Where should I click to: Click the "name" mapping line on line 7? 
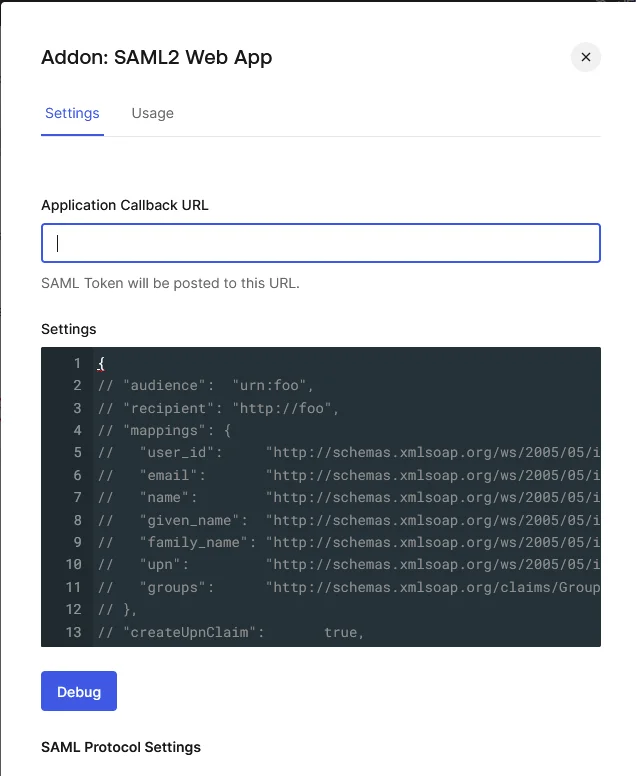[x=349, y=497]
